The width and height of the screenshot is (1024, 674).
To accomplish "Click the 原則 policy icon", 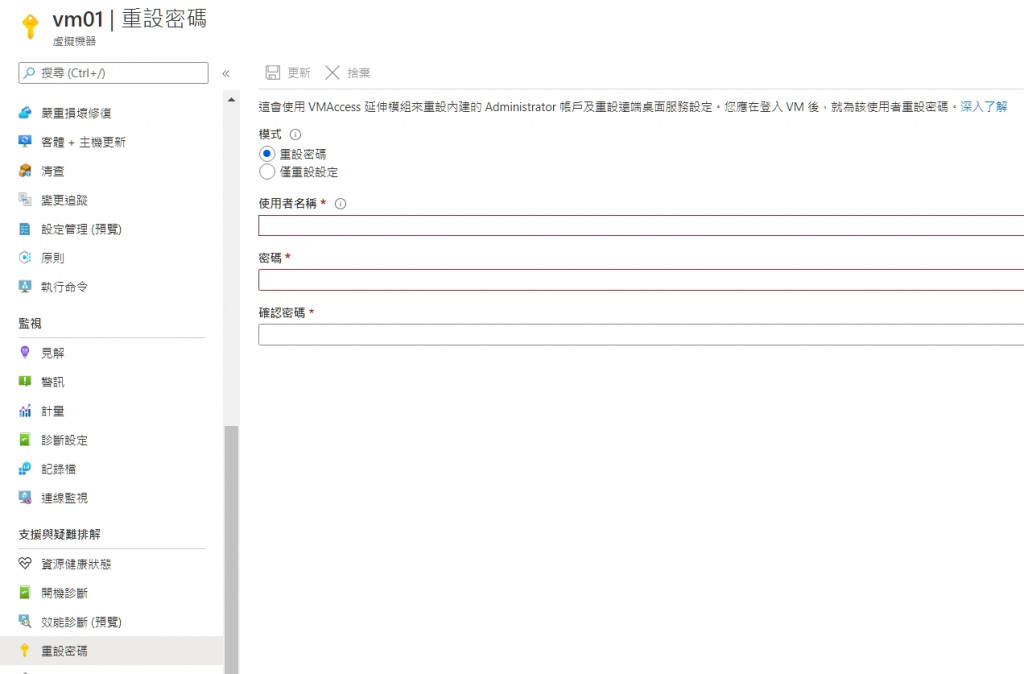I will tap(25, 257).
